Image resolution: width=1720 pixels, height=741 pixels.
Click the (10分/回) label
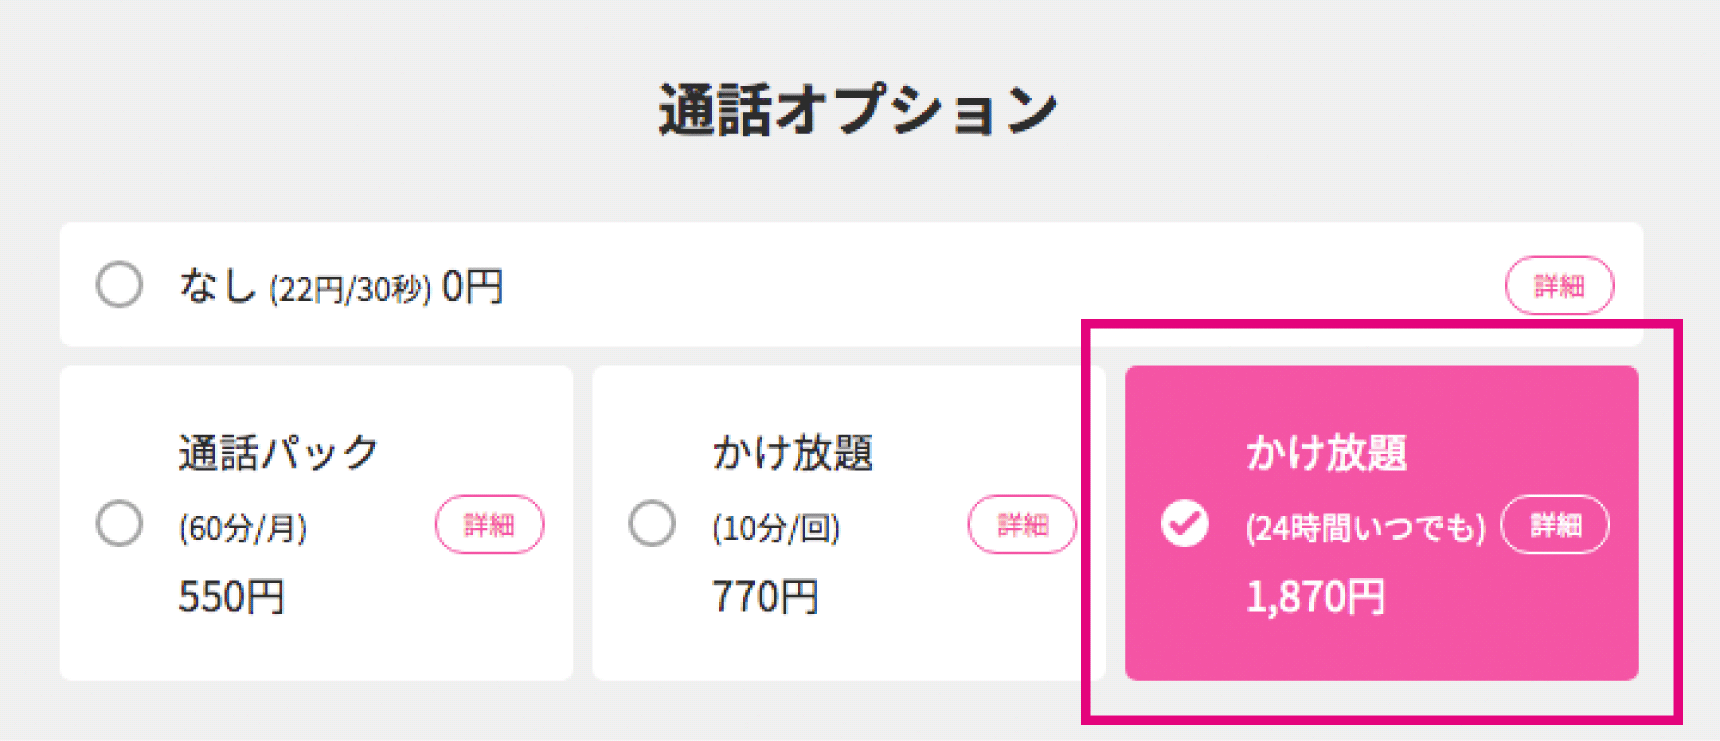point(776,527)
